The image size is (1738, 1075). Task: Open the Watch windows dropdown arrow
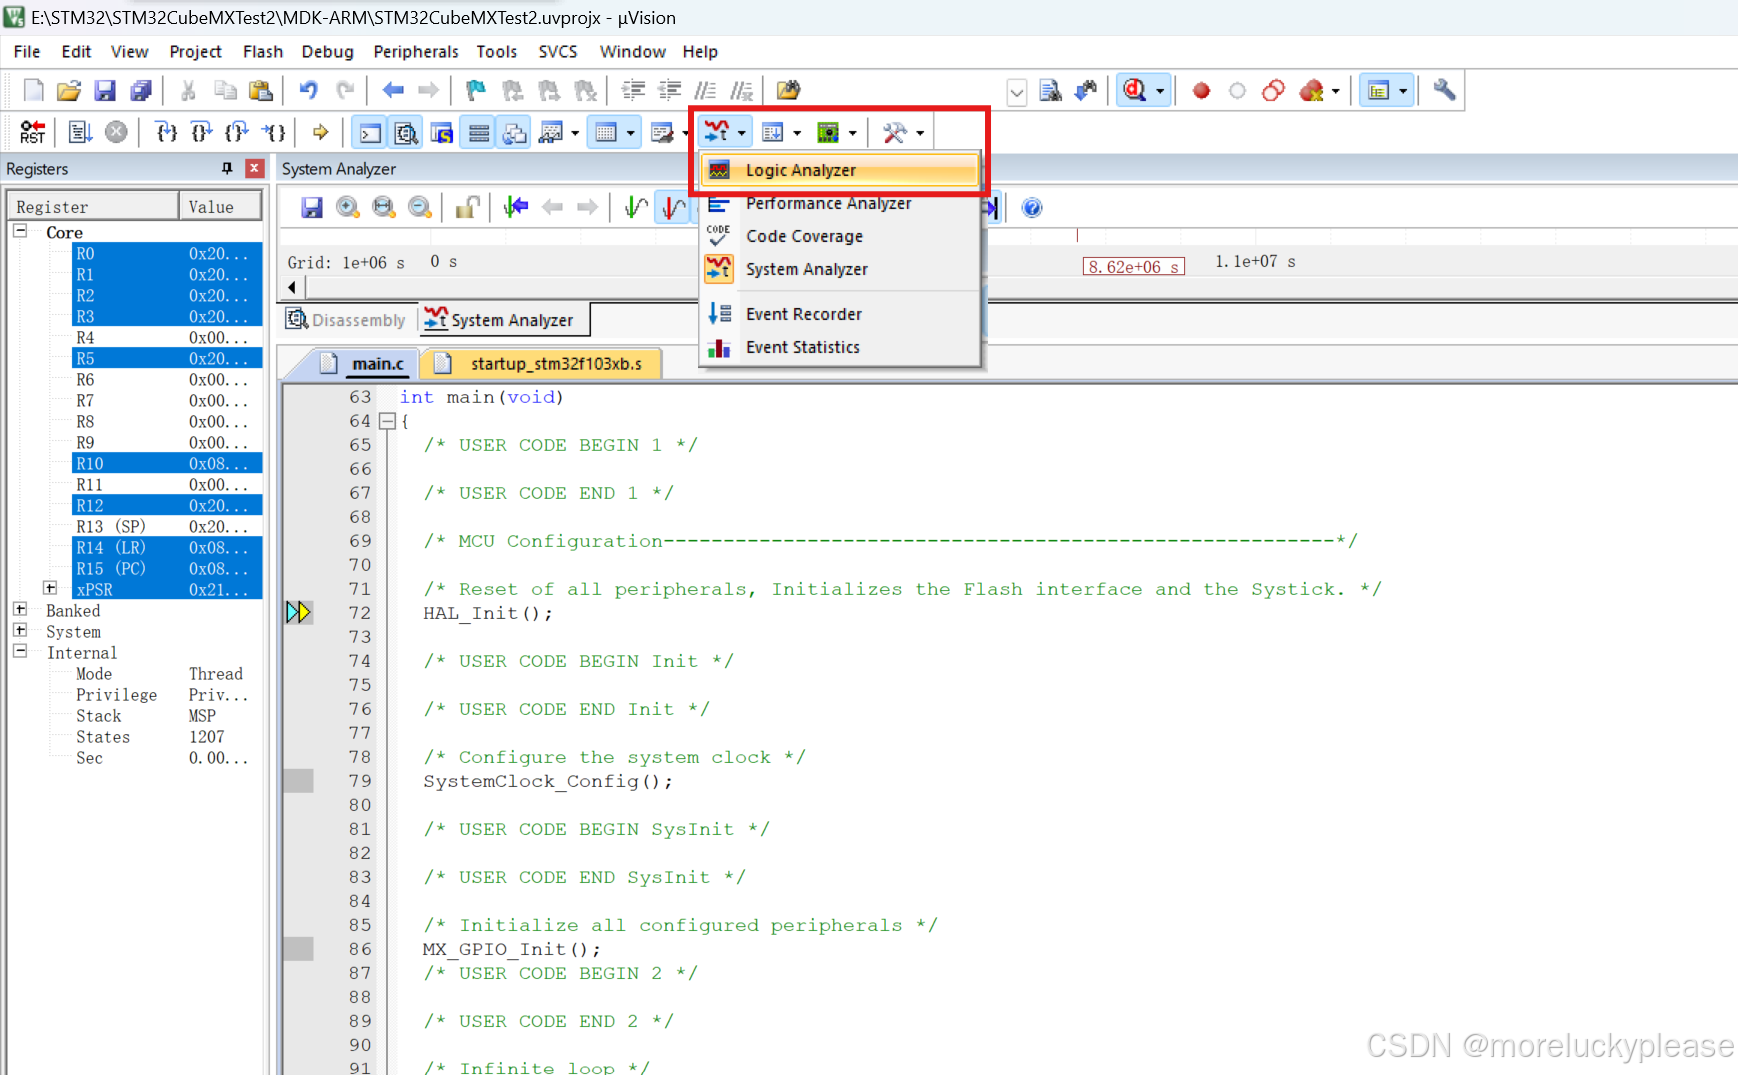575,132
